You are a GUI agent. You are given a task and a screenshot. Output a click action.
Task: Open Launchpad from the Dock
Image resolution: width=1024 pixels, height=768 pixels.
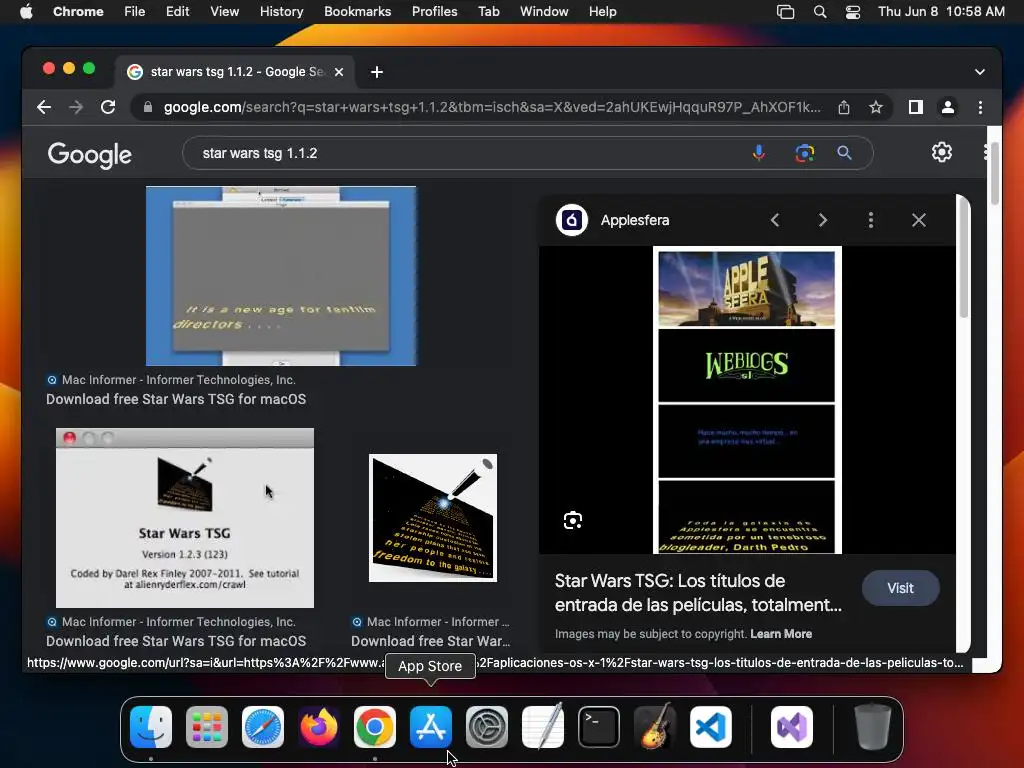click(207, 727)
